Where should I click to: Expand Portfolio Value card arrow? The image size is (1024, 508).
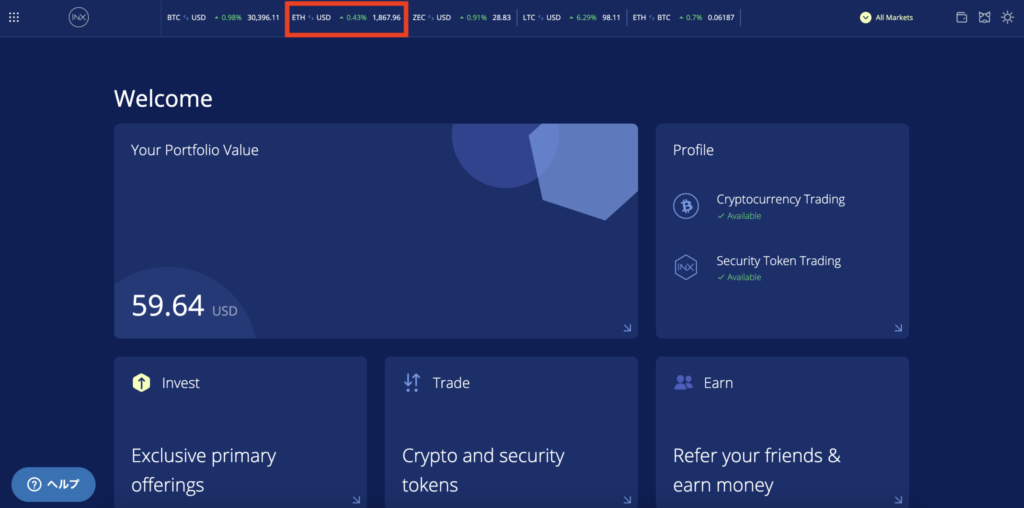pyautogui.click(x=627, y=328)
